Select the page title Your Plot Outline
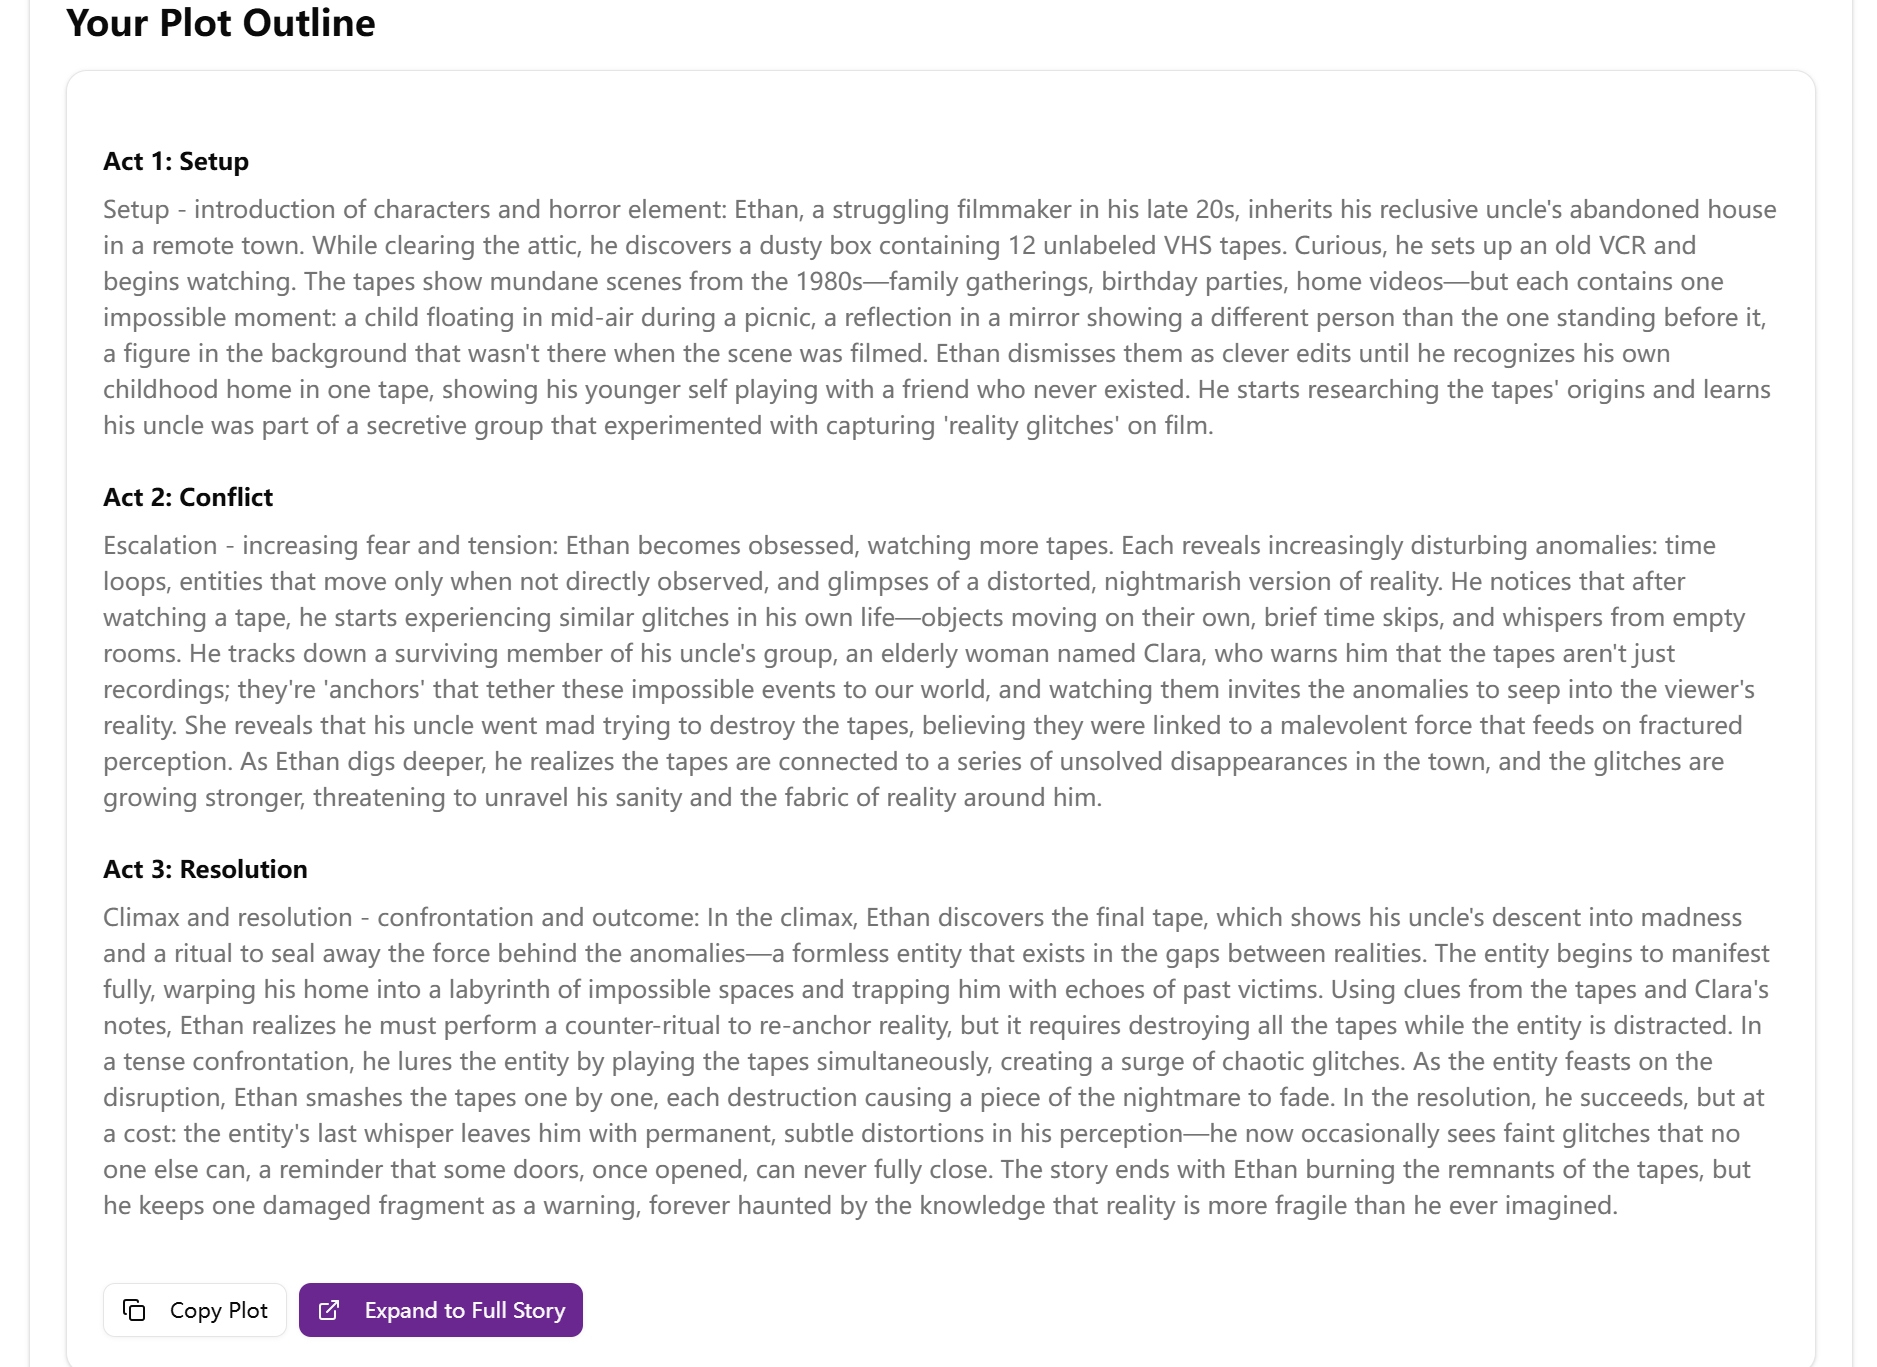 (220, 23)
